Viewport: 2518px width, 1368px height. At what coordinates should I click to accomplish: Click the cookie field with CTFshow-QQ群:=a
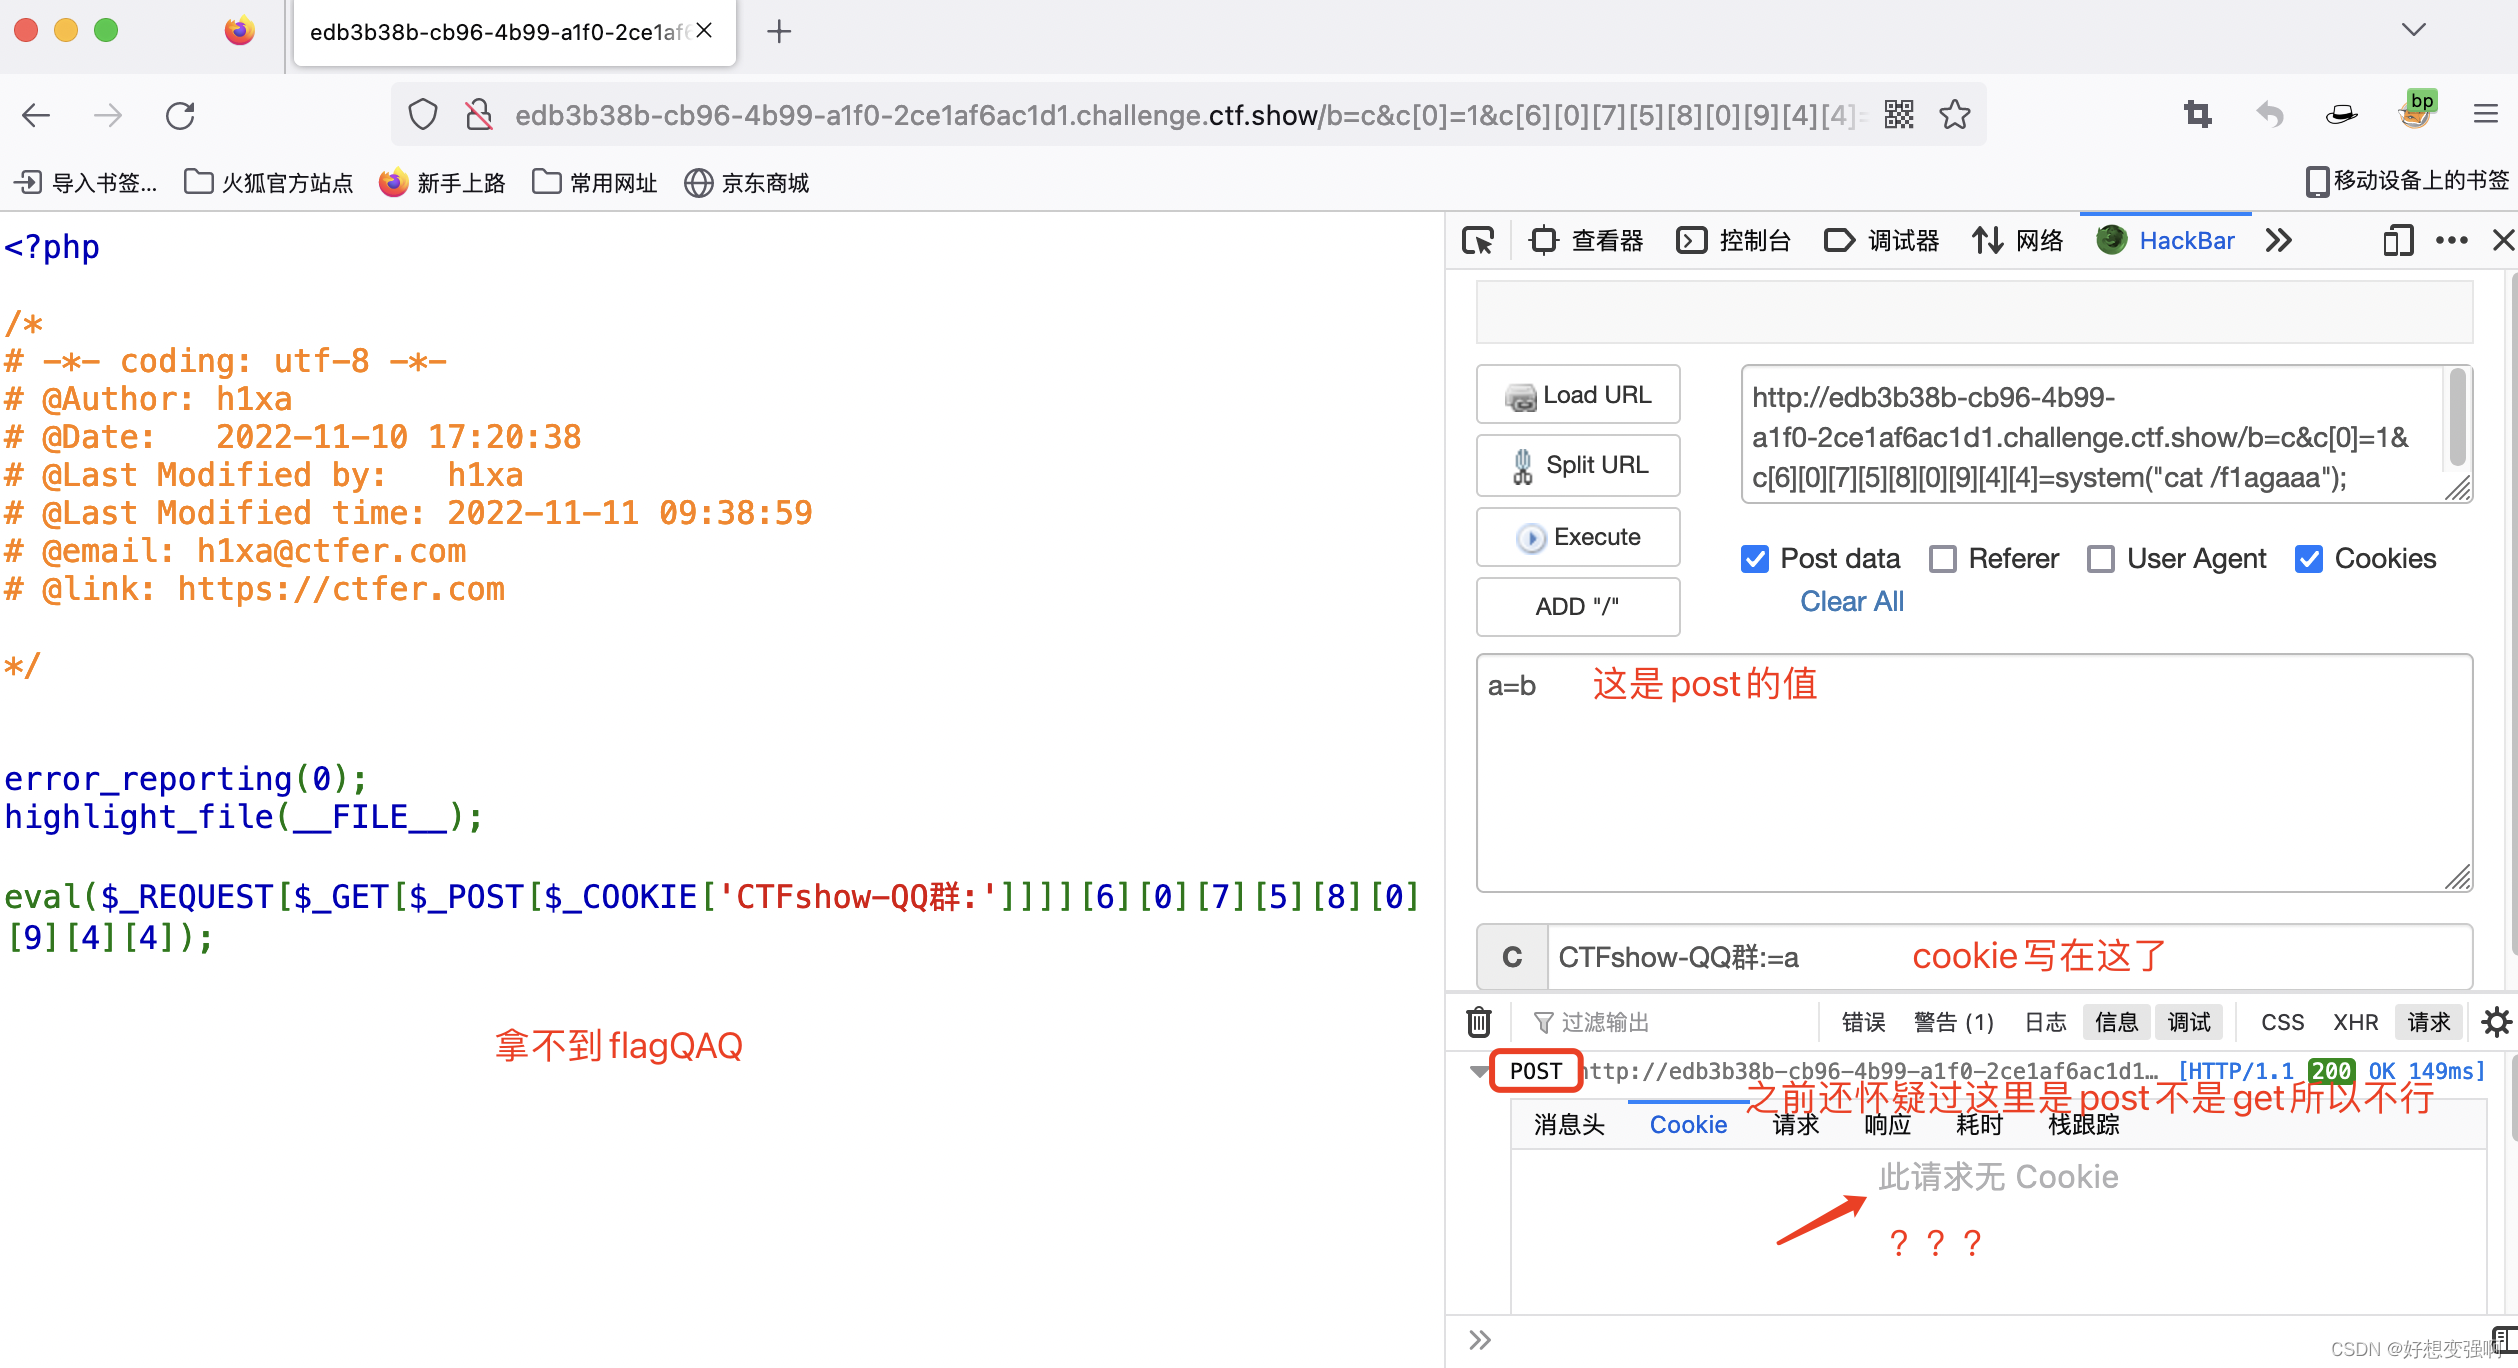click(x=2010, y=957)
